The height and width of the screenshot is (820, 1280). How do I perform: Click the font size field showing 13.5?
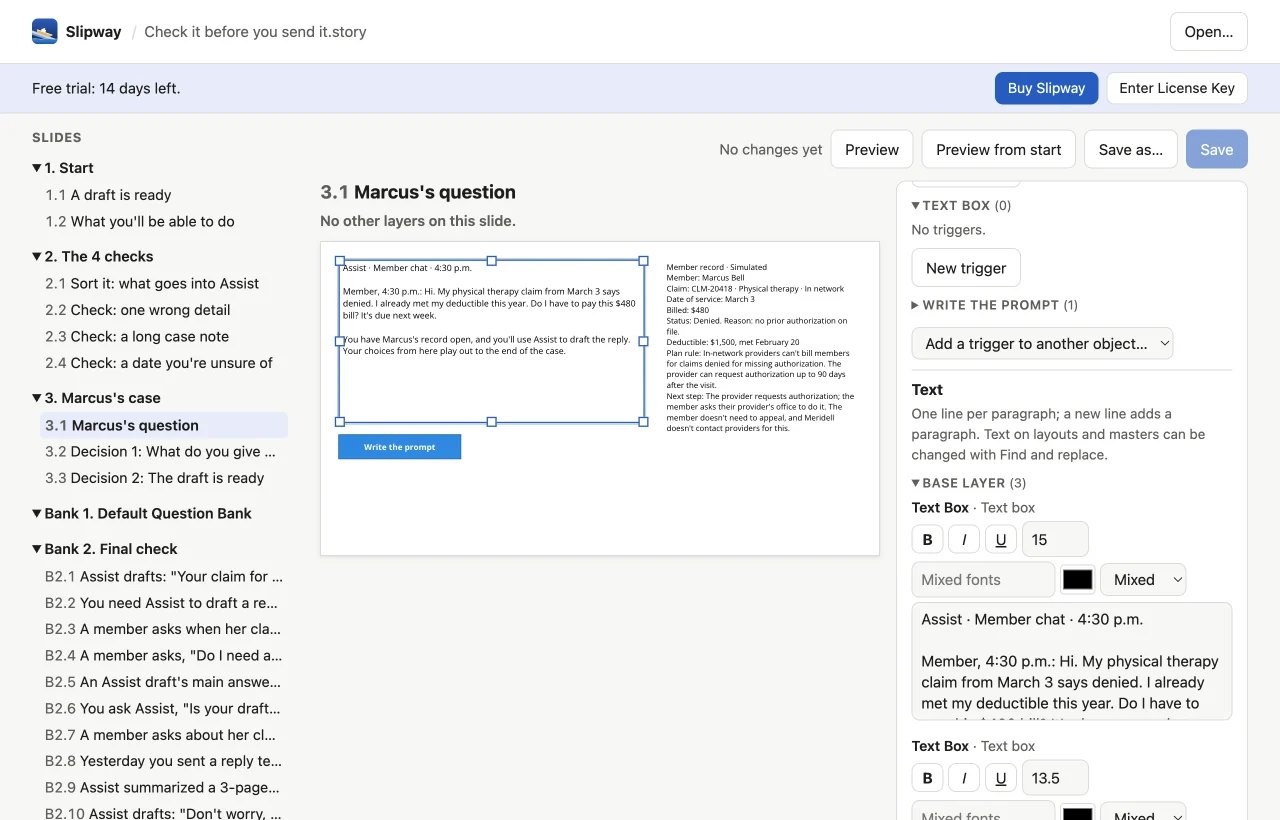[1055, 777]
